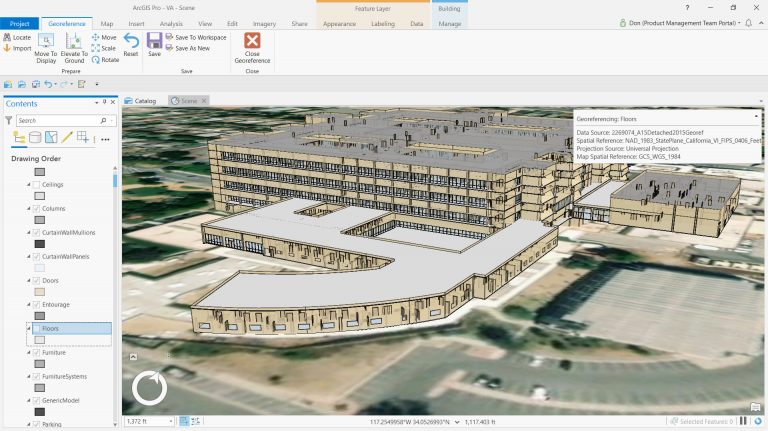The image size is (768, 431).
Task: Click the refresh icon in status bar
Action: (758, 421)
